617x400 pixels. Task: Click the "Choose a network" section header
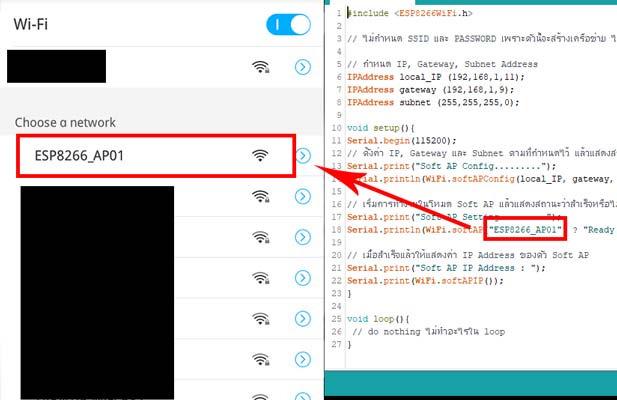pos(65,122)
